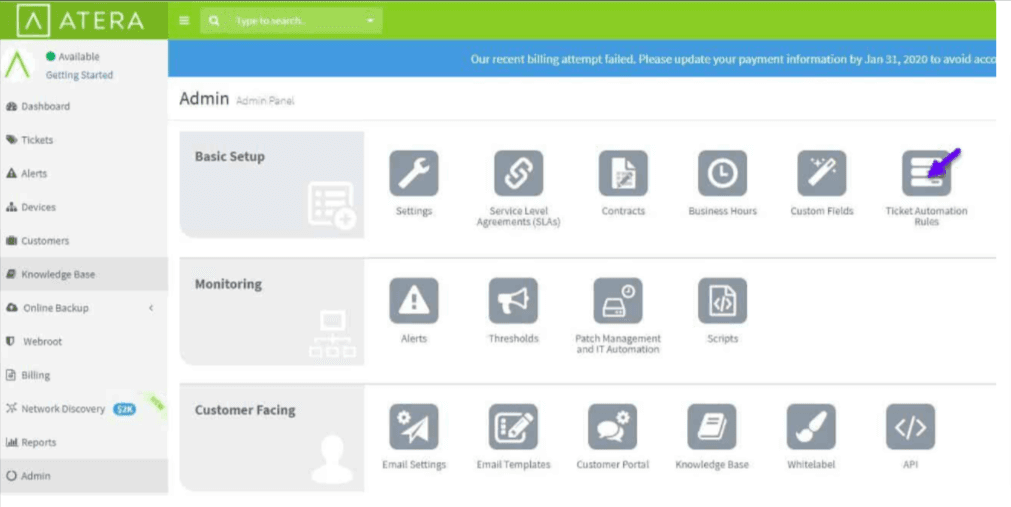
Task: Open the Scripts code file icon
Action: [x=722, y=301]
